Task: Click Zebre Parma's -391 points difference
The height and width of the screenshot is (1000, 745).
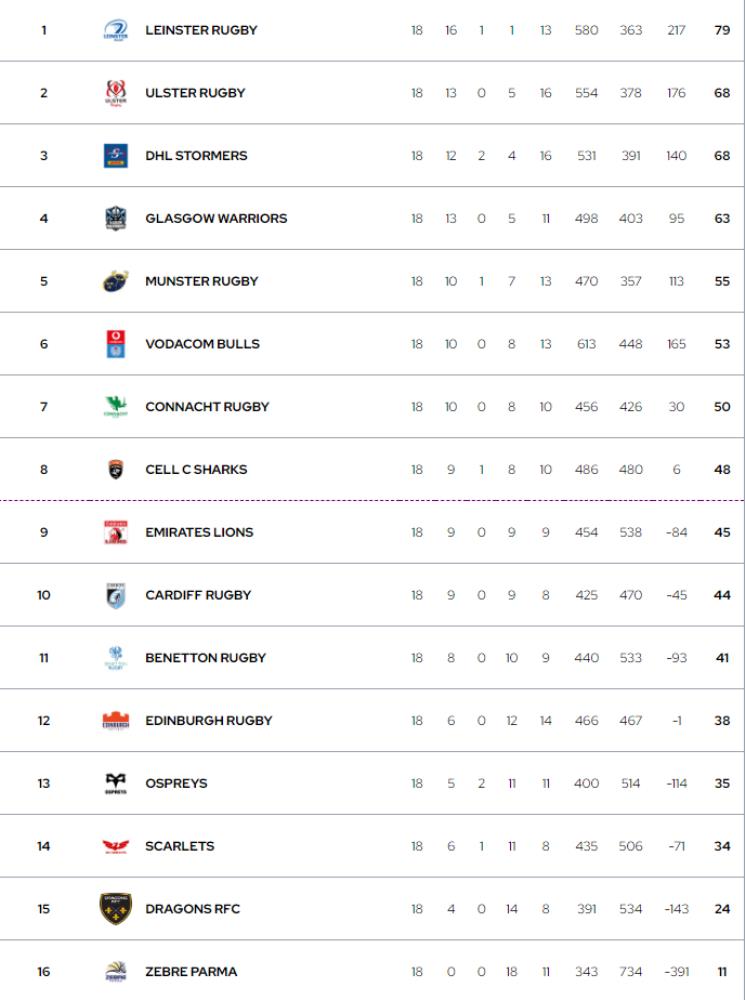Action: [x=677, y=972]
